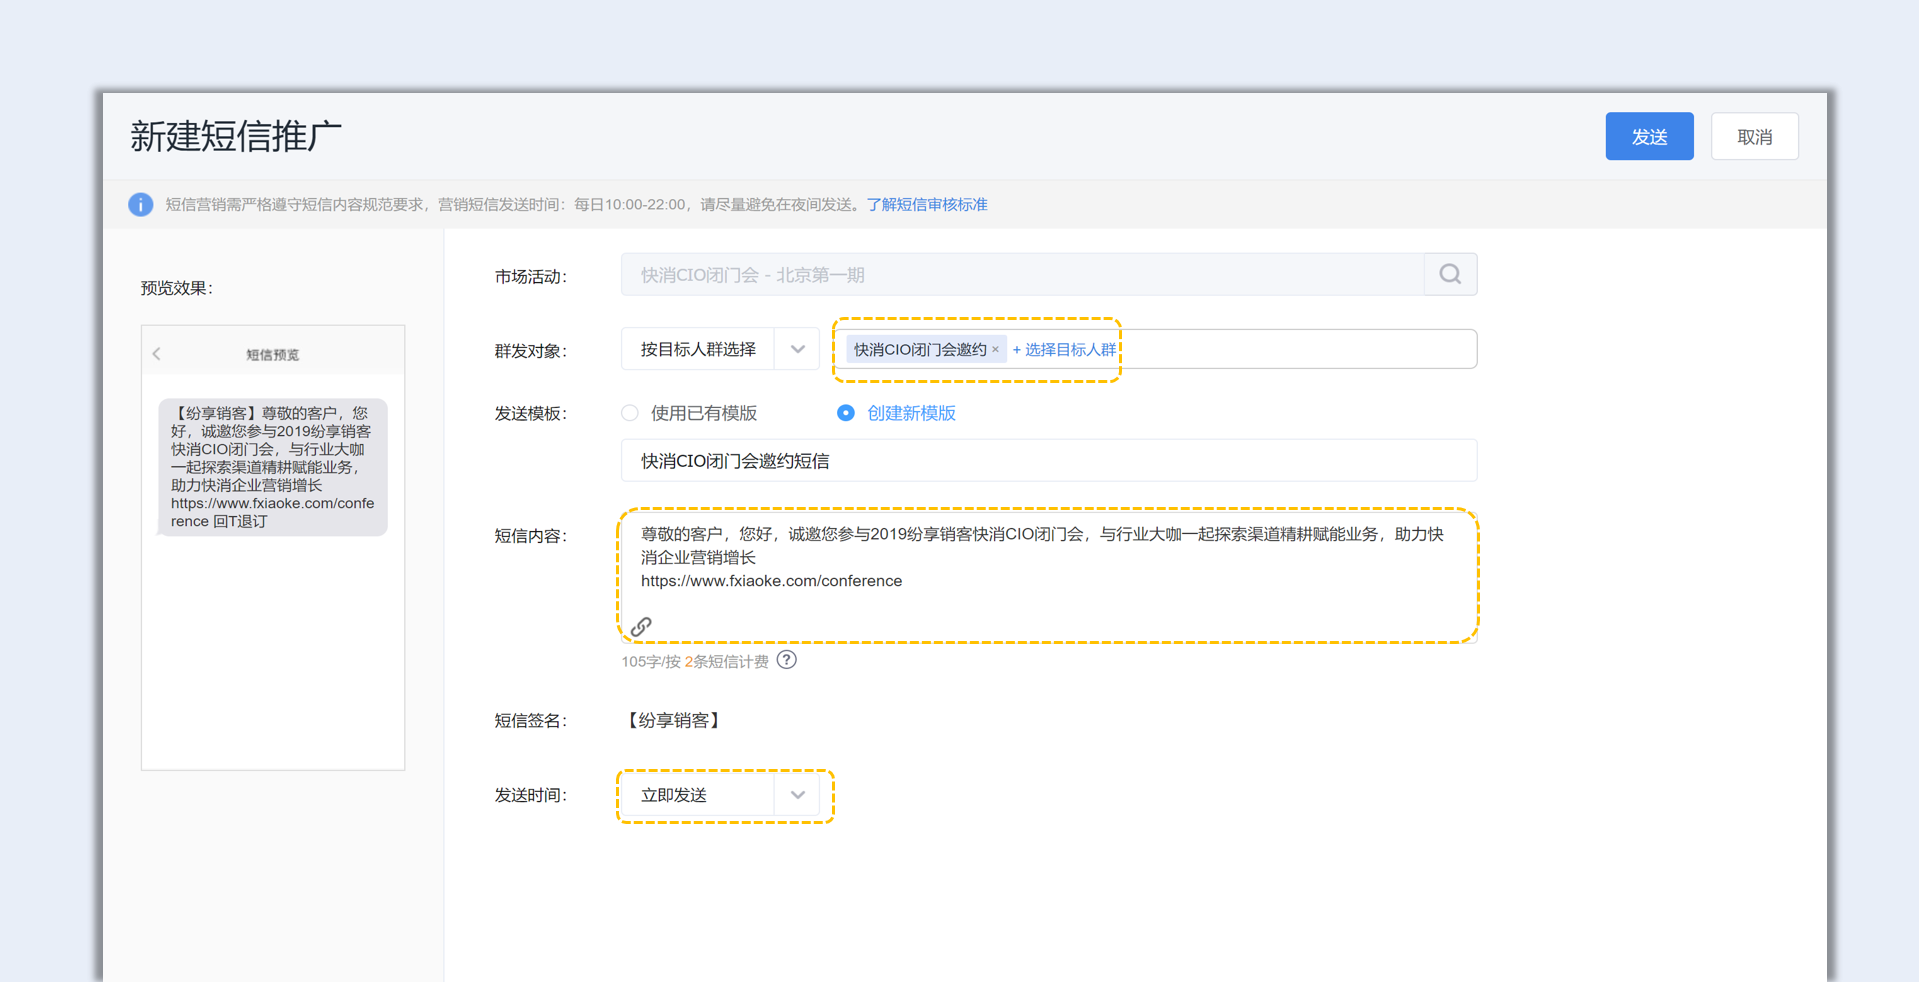
Task: Click + 选择目标人群 link
Action: (1064, 349)
